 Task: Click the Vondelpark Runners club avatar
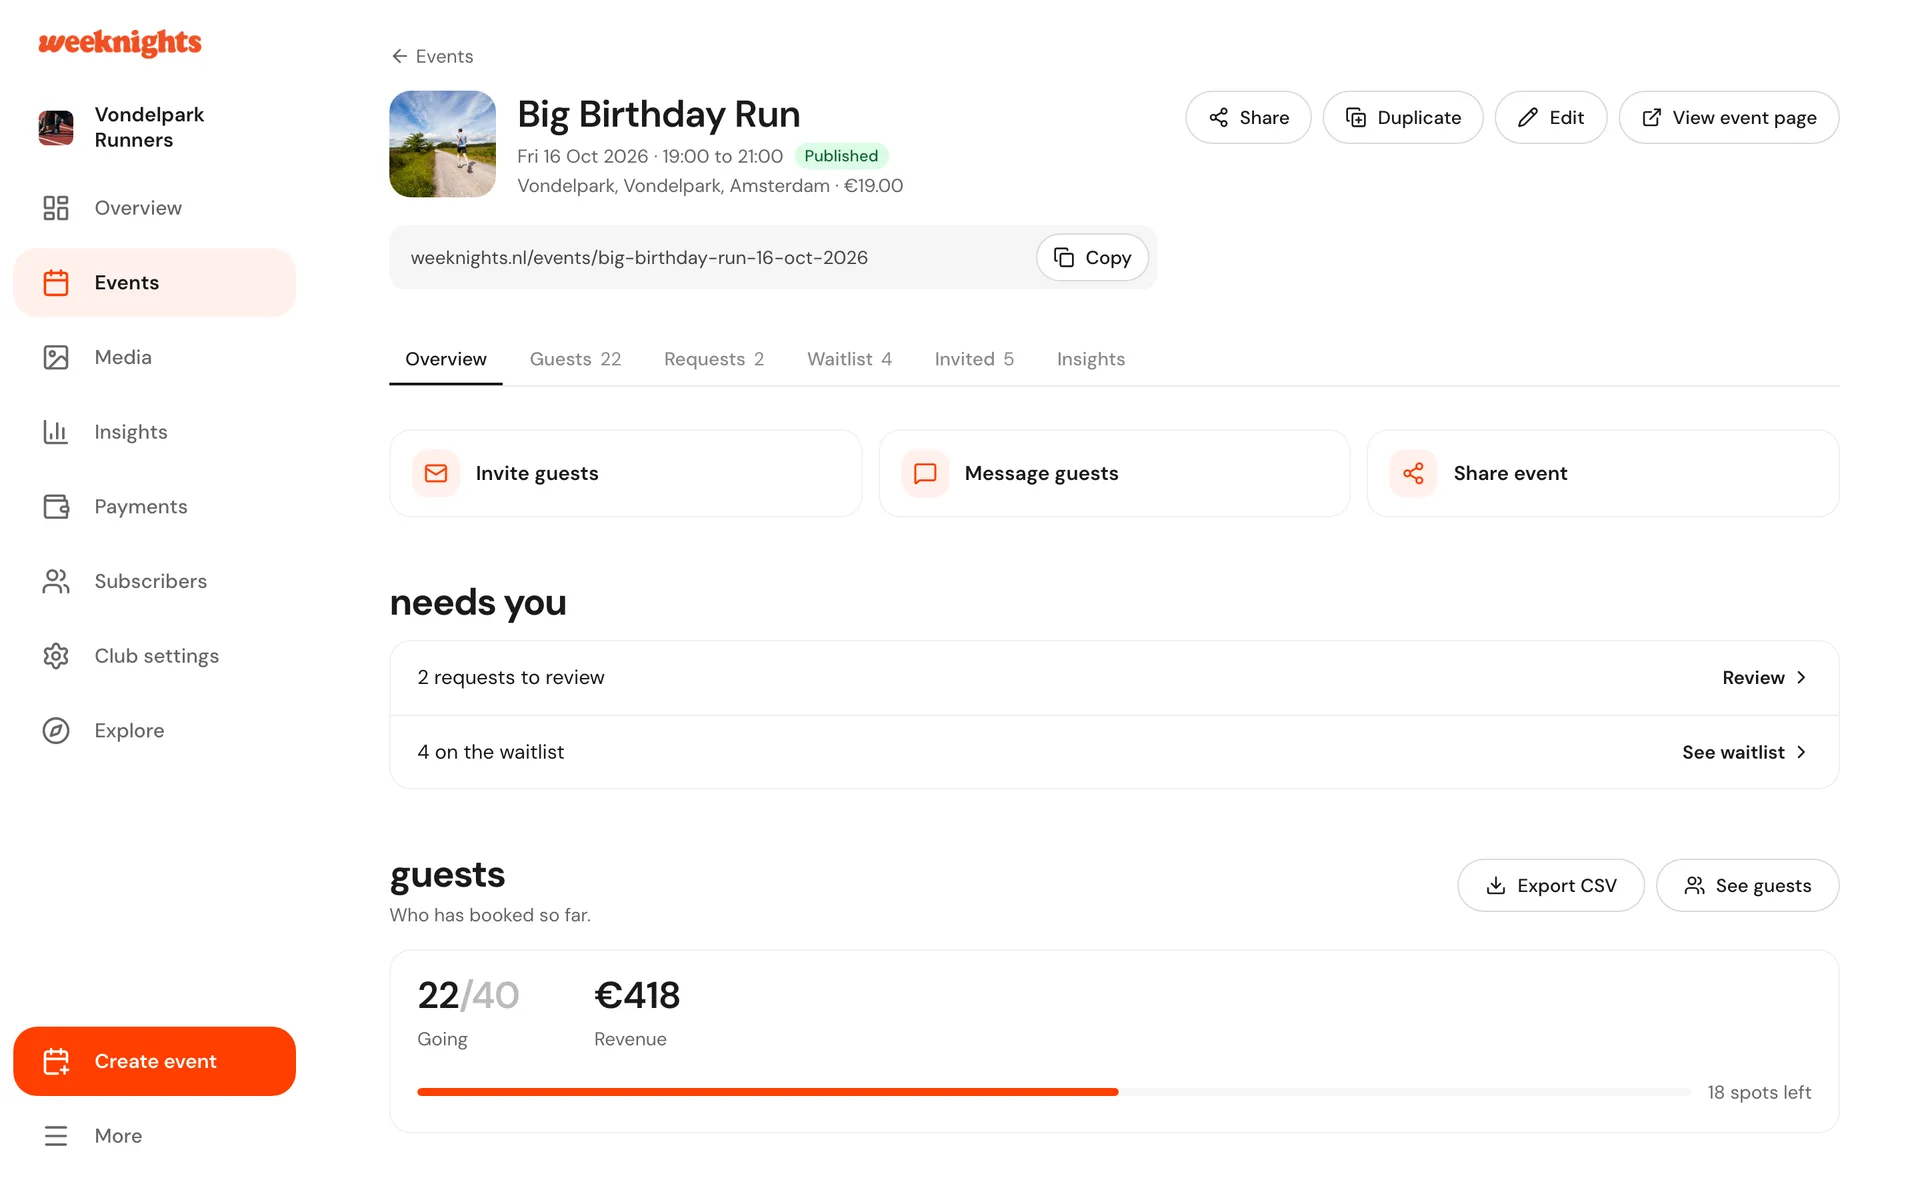click(56, 127)
